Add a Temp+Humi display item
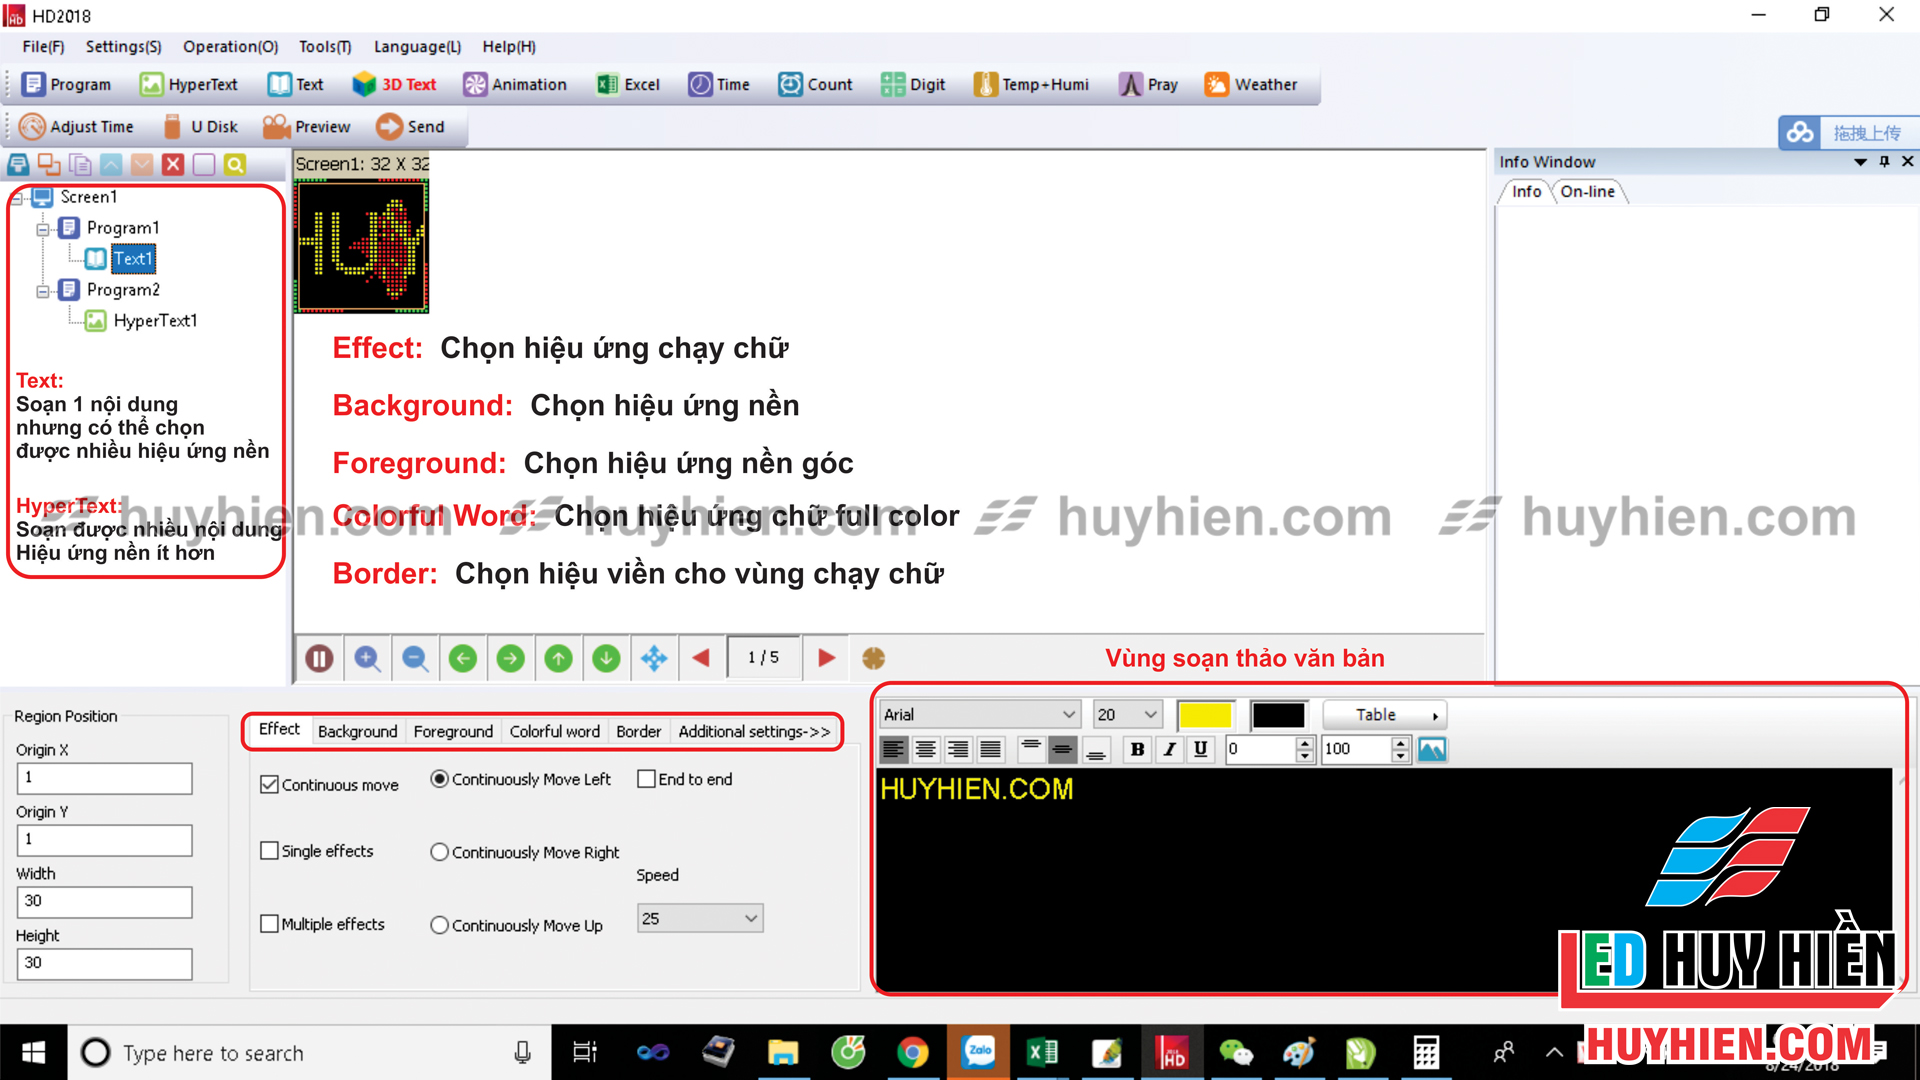Image resolution: width=1920 pixels, height=1080 pixels. click(1031, 84)
